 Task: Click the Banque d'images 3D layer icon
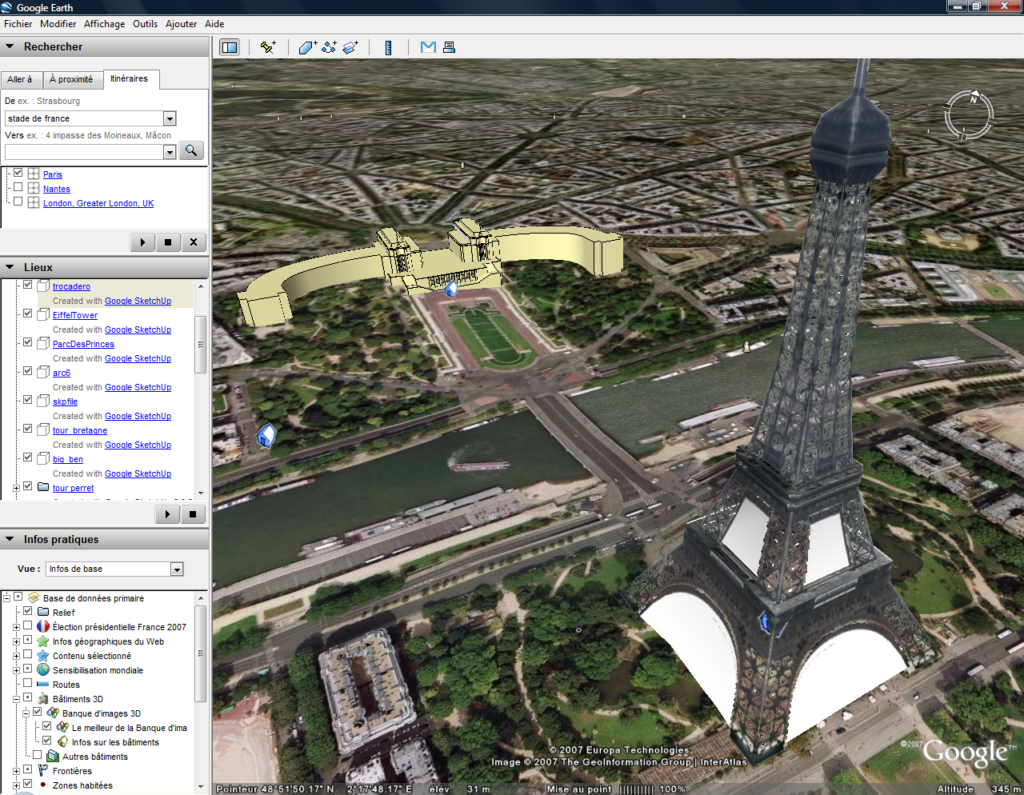click(53, 713)
